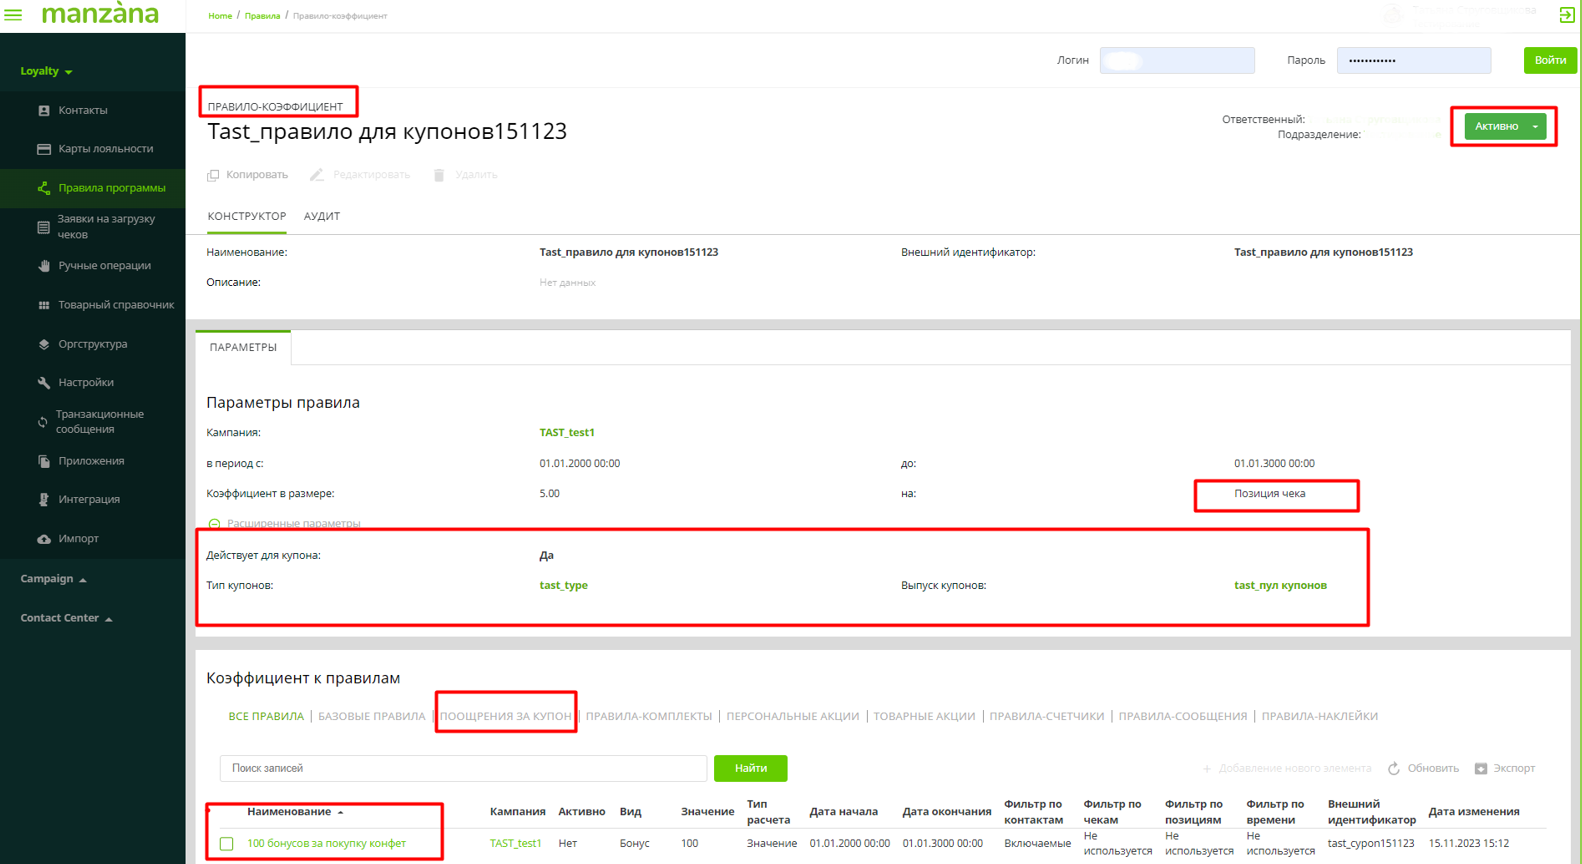Open the tast_type coupon type link
The height and width of the screenshot is (864, 1582).
click(563, 586)
